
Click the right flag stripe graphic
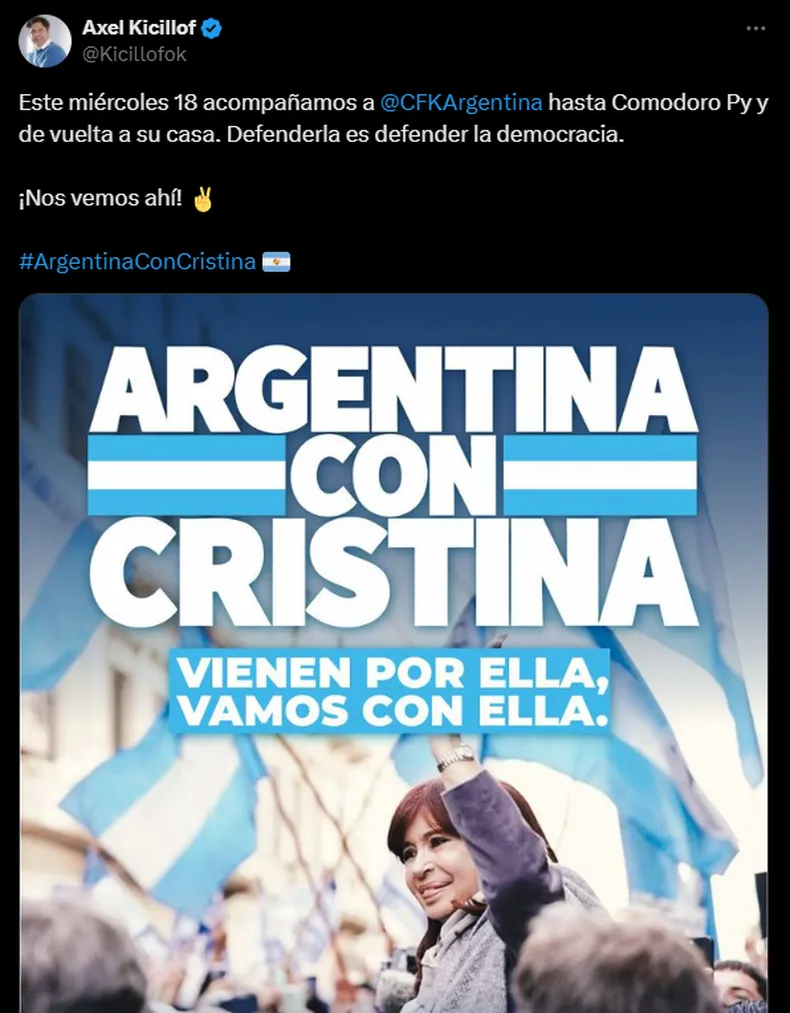click(x=600, y=475)
